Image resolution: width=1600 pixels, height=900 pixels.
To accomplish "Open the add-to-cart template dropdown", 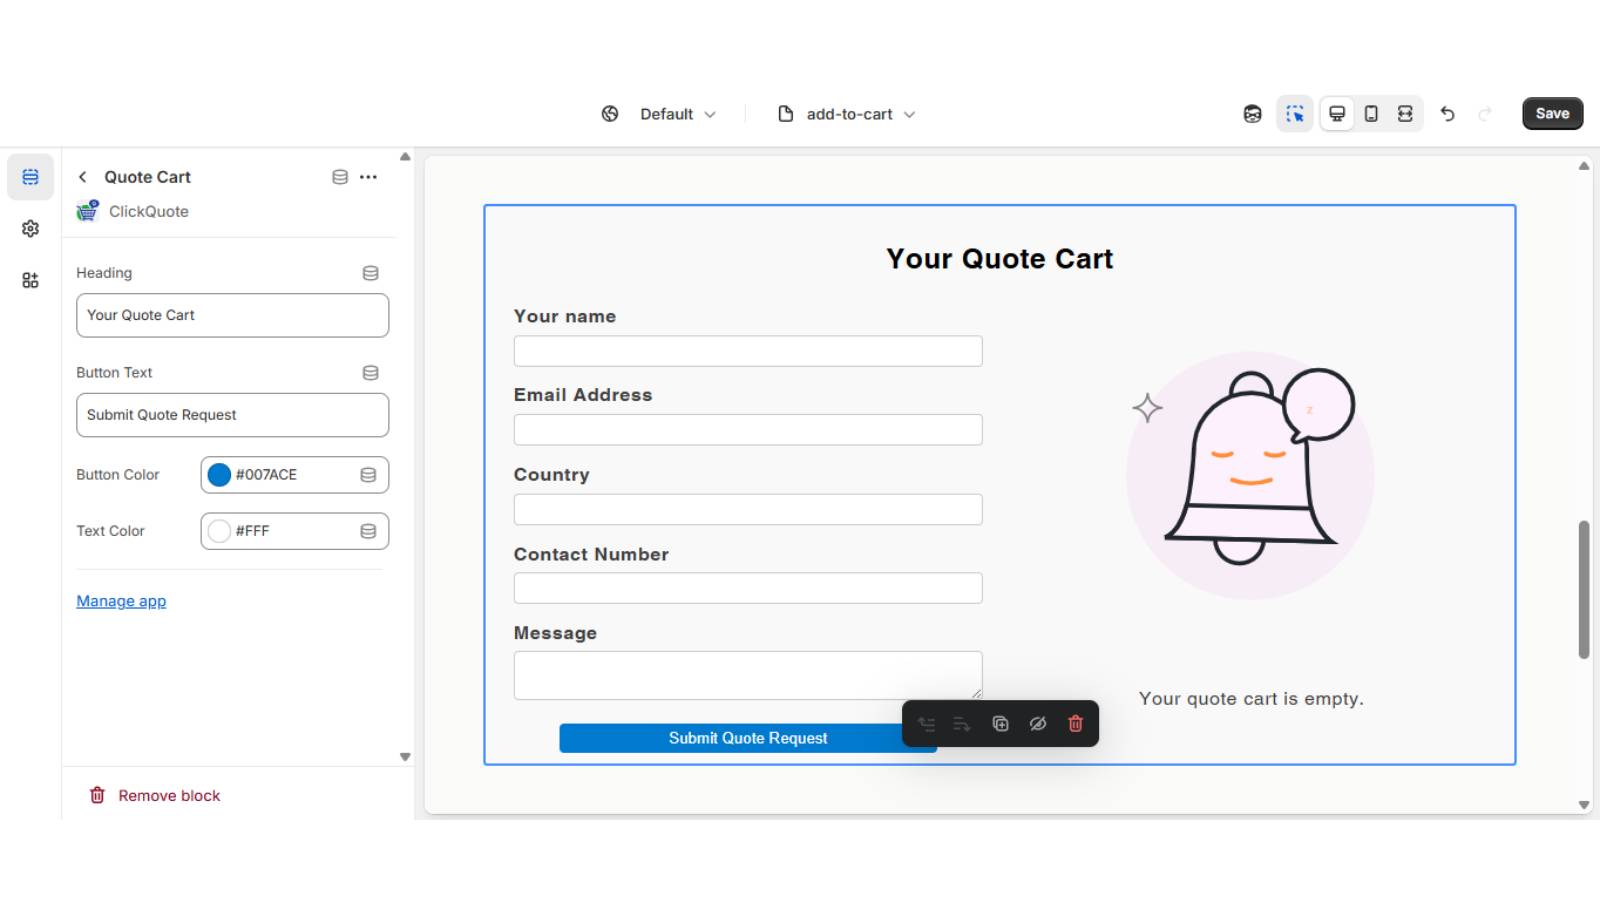I will click(861, 114).
